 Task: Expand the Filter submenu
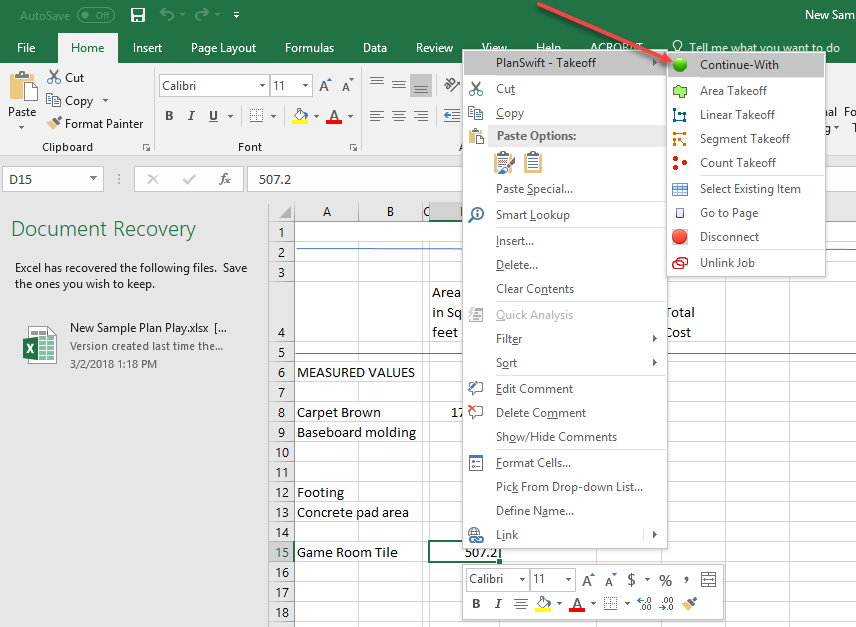[564, 339]
